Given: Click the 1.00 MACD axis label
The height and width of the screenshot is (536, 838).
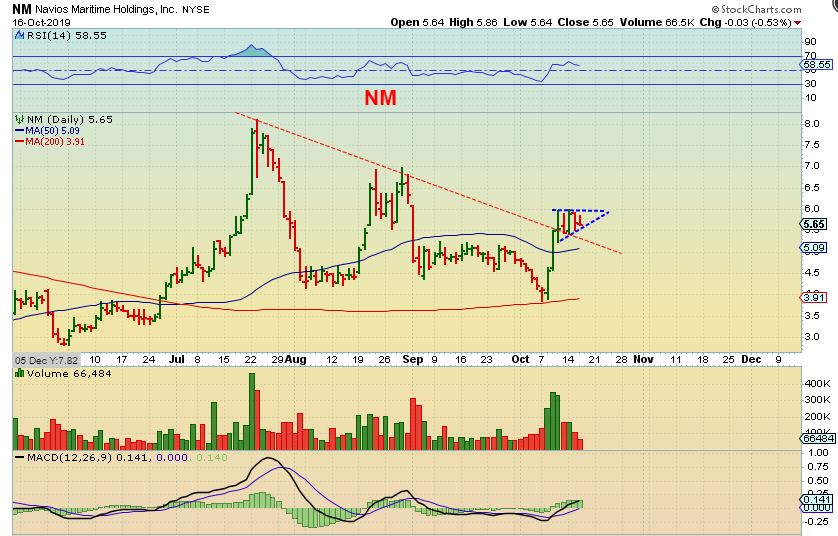Looking at the screenshot, I should [x=818, y=453].
